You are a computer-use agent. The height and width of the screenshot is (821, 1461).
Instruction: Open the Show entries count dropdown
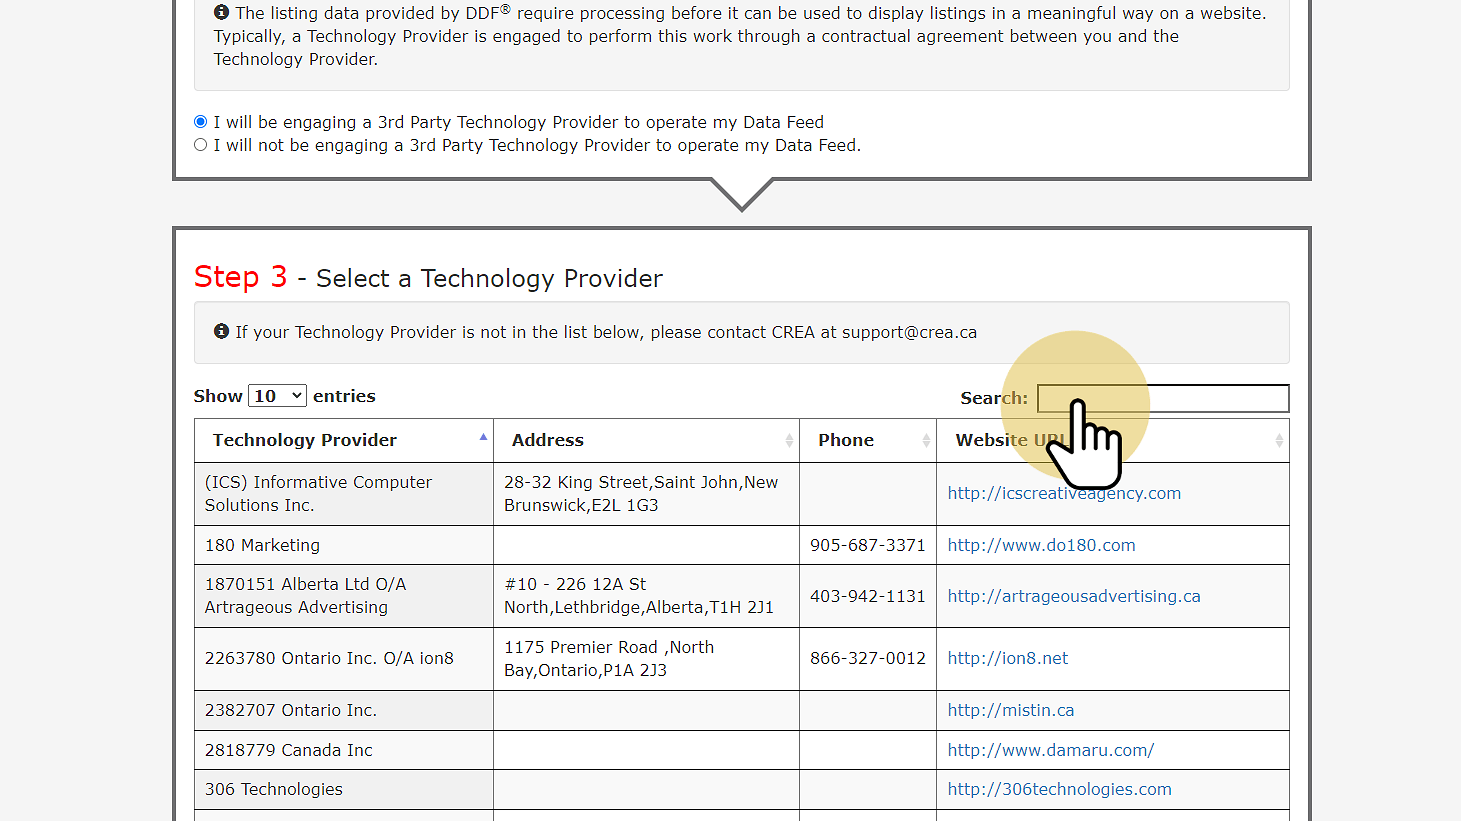coord(277,396)
